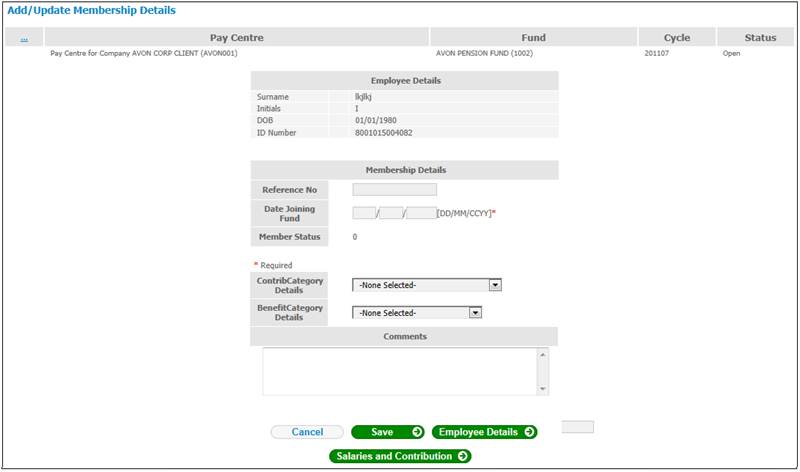Select the AVON PENSION FUND (1002) entry
This screenshot has height=472, width=800.
[x=485, y=53]
